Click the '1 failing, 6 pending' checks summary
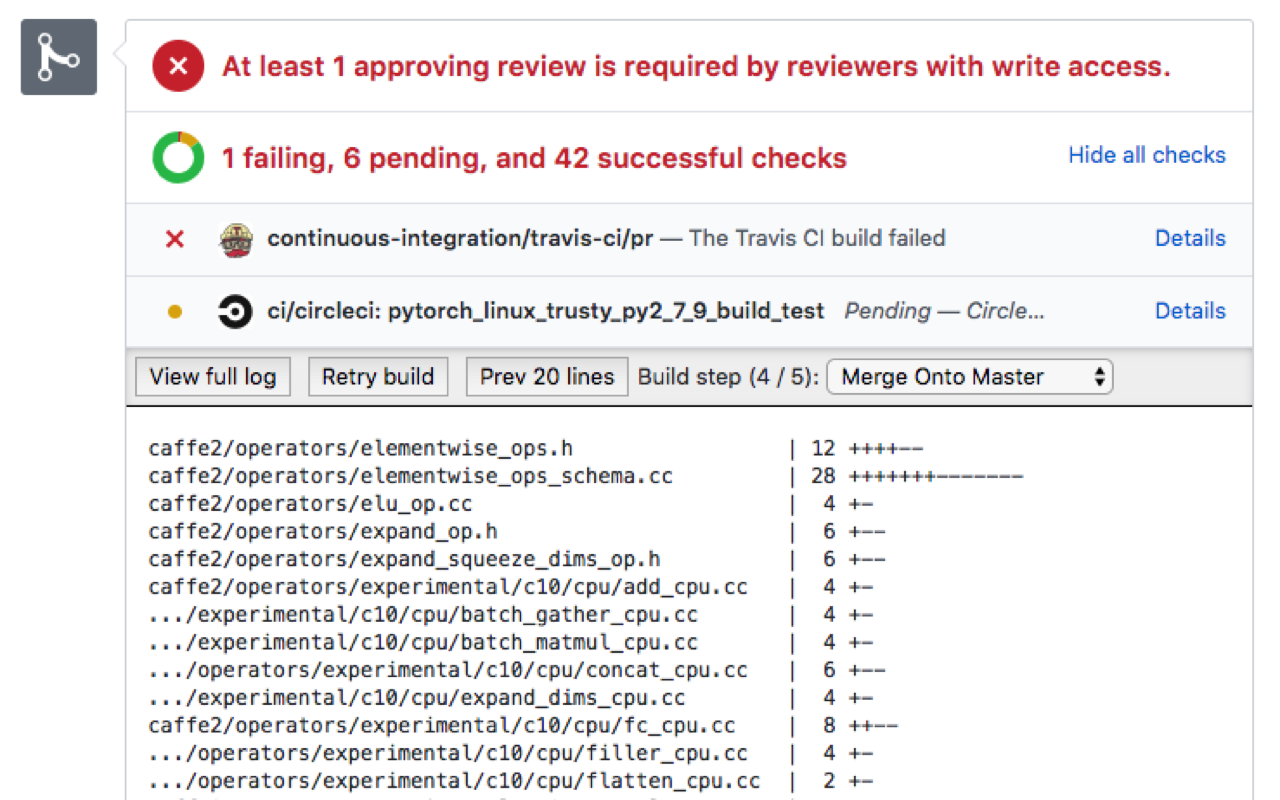 [534, 158]
